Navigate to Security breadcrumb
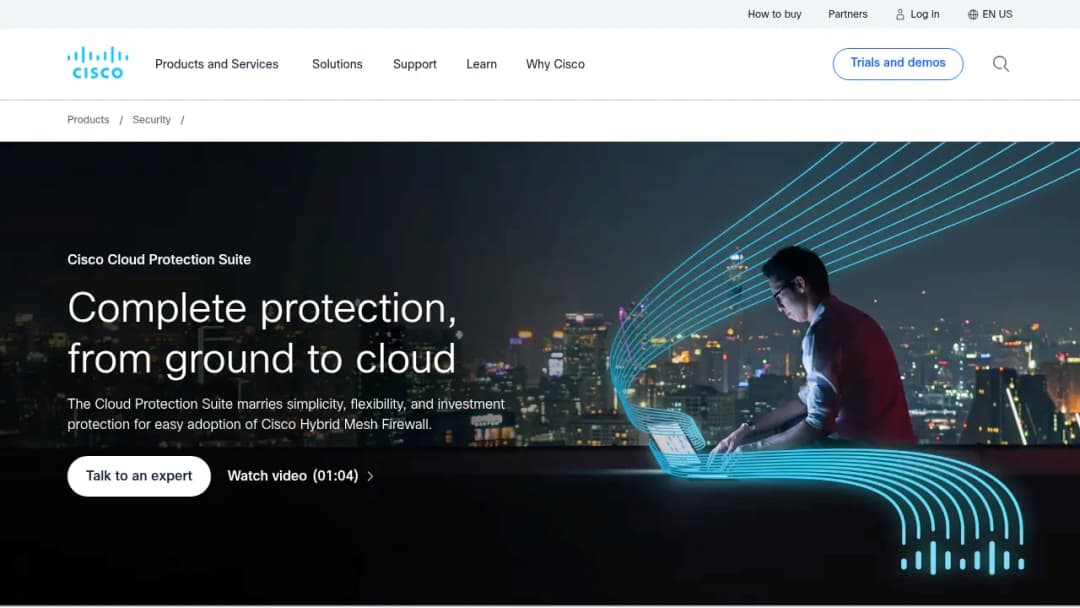This screenshot has height=608, width=1080. click(152, 120)
